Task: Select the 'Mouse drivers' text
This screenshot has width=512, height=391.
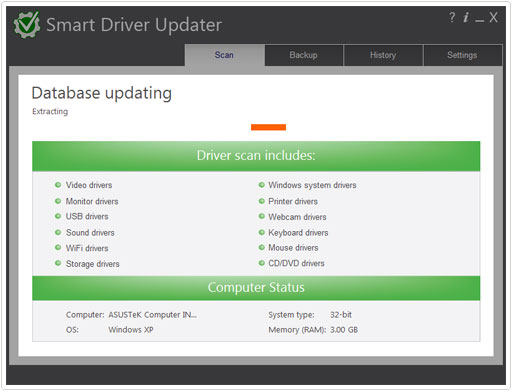Action: pos(293,248)
